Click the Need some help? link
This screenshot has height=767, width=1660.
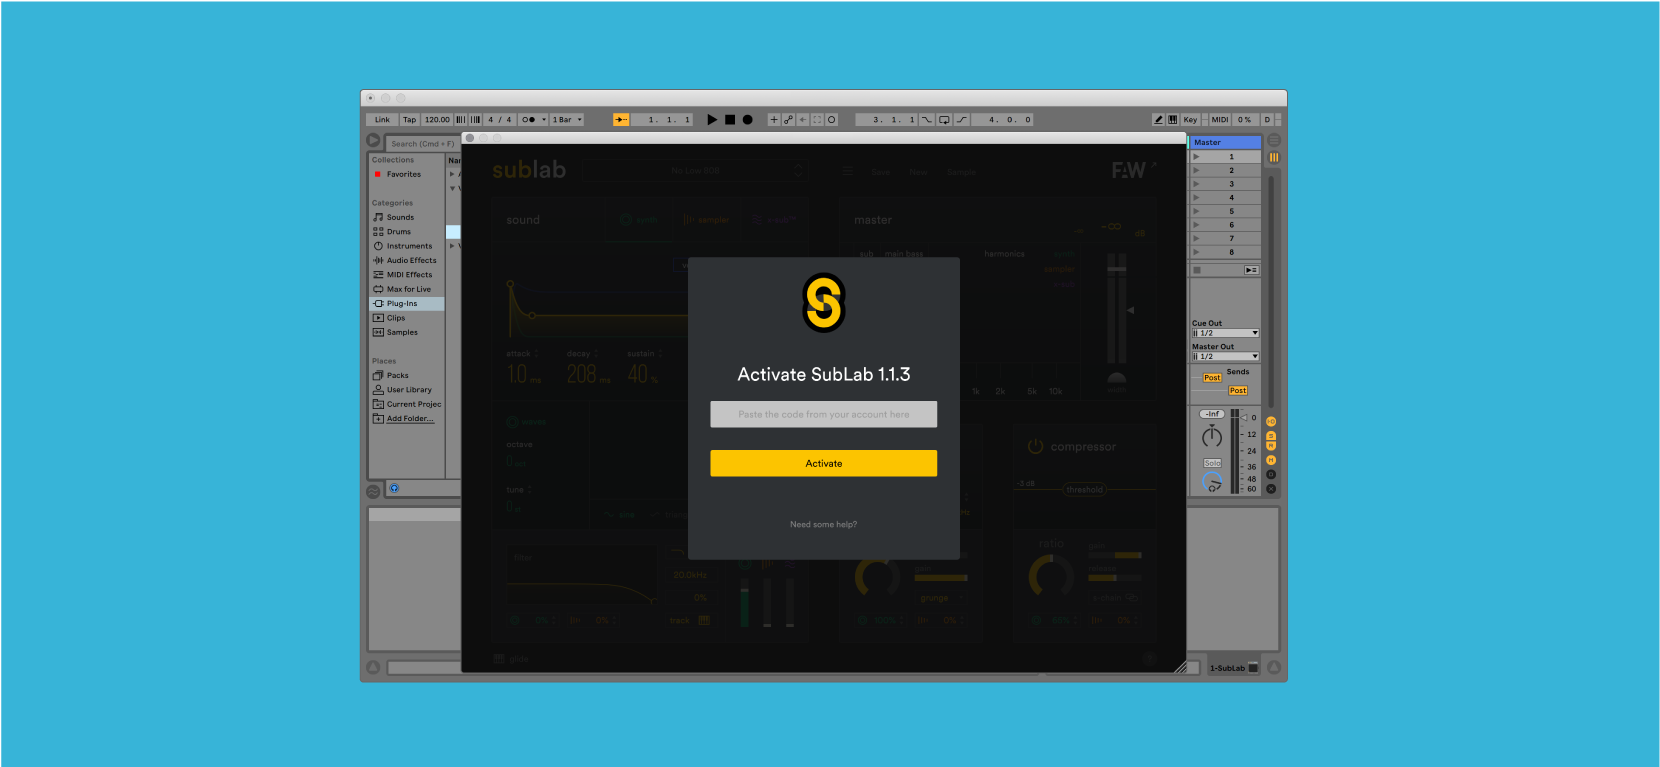823,524
